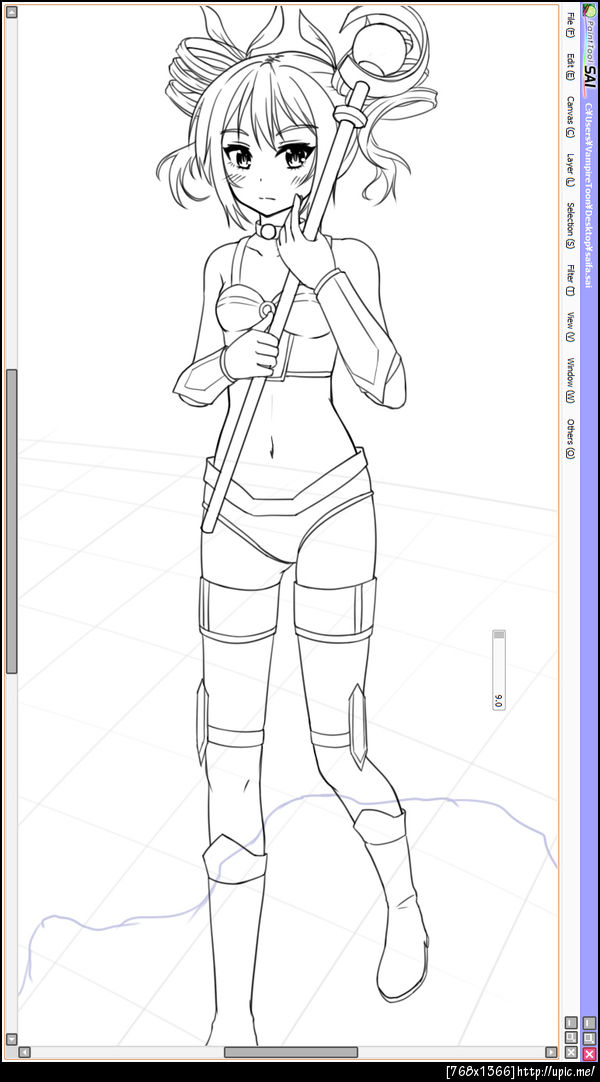The image size is (600, 1082).
Task: Click the left arrow of the bottom scrollbar
Action: pos(25,1052)
